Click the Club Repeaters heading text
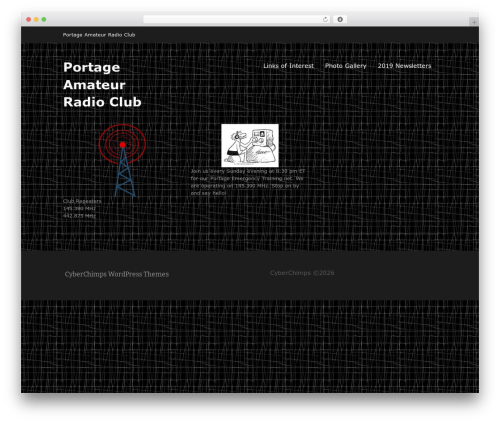Viewport: 500px width, 423px height. [x=82, y=201]
